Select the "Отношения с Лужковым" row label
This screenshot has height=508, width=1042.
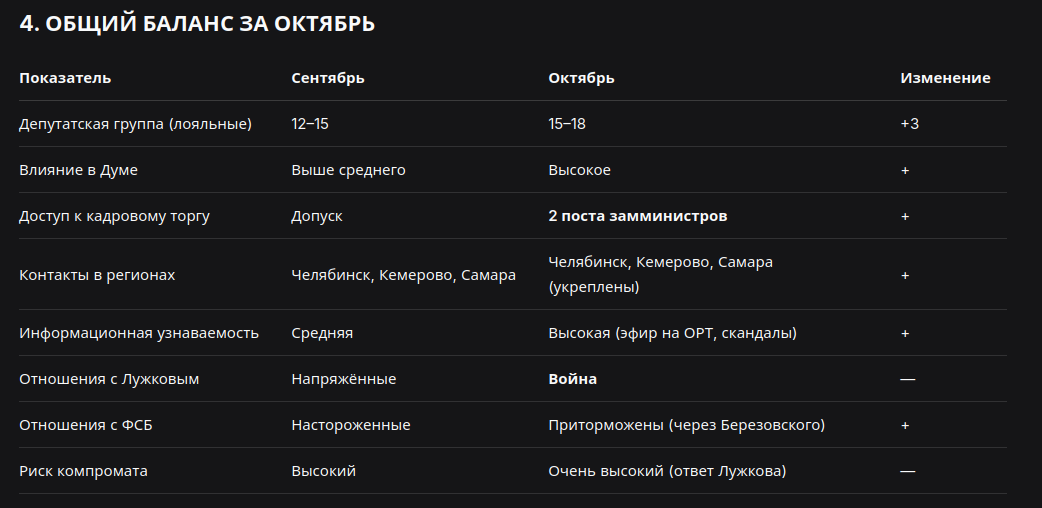click(x=109, y=378)
